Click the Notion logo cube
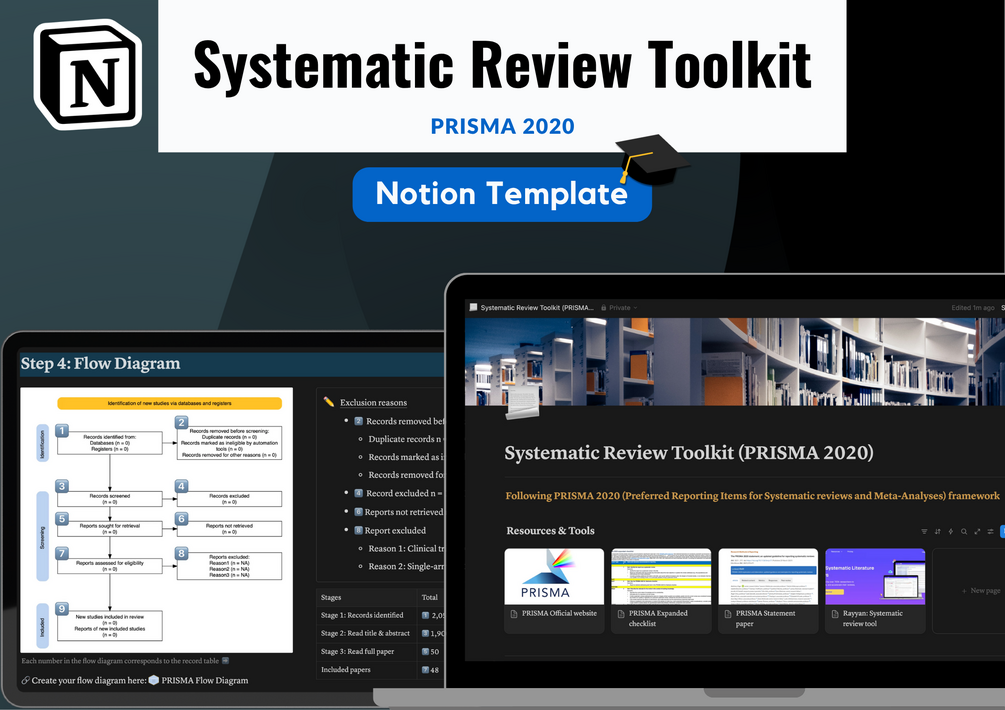 coord(88,74)
